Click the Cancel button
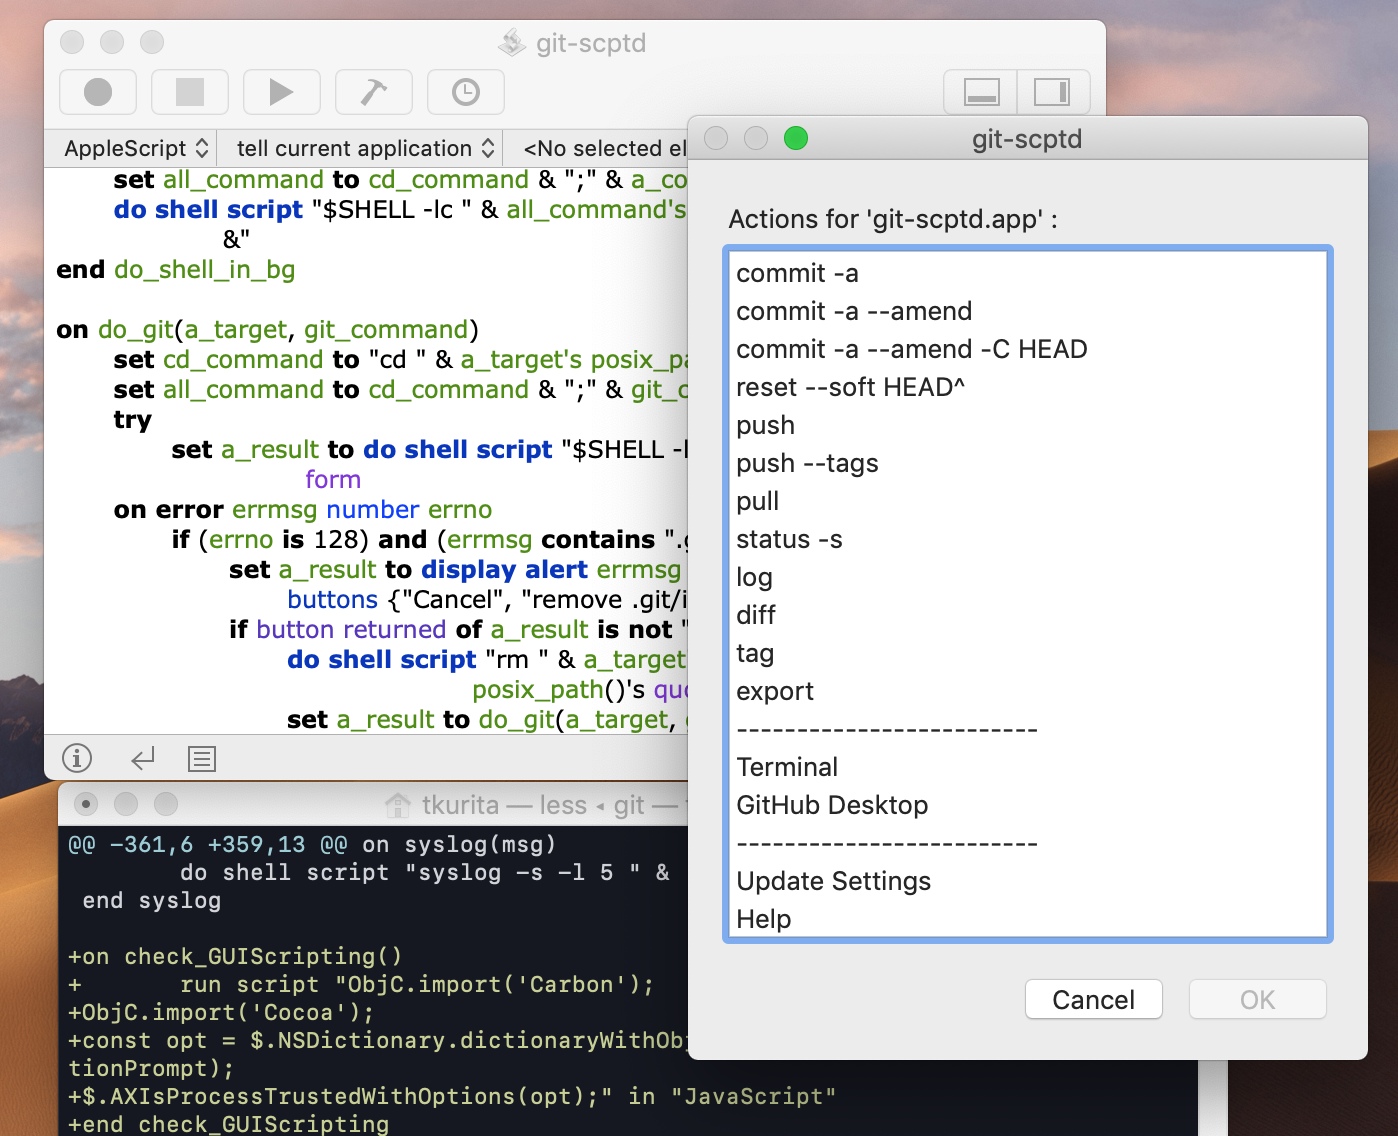The width and height of the screenshot is (1398, 1136). (x=1093, y=999)
